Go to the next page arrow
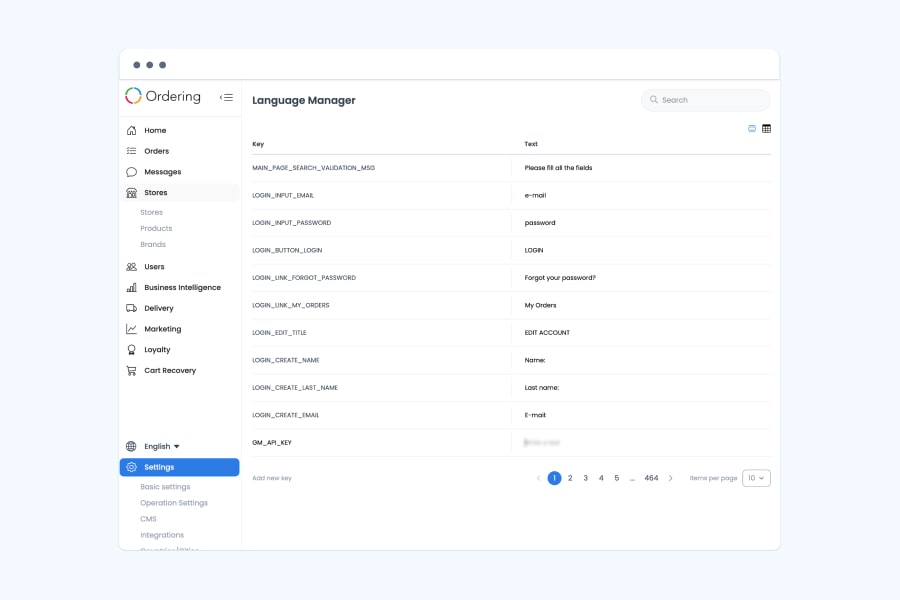The height and width of the screenshot is (600, 900). [670, 478]
